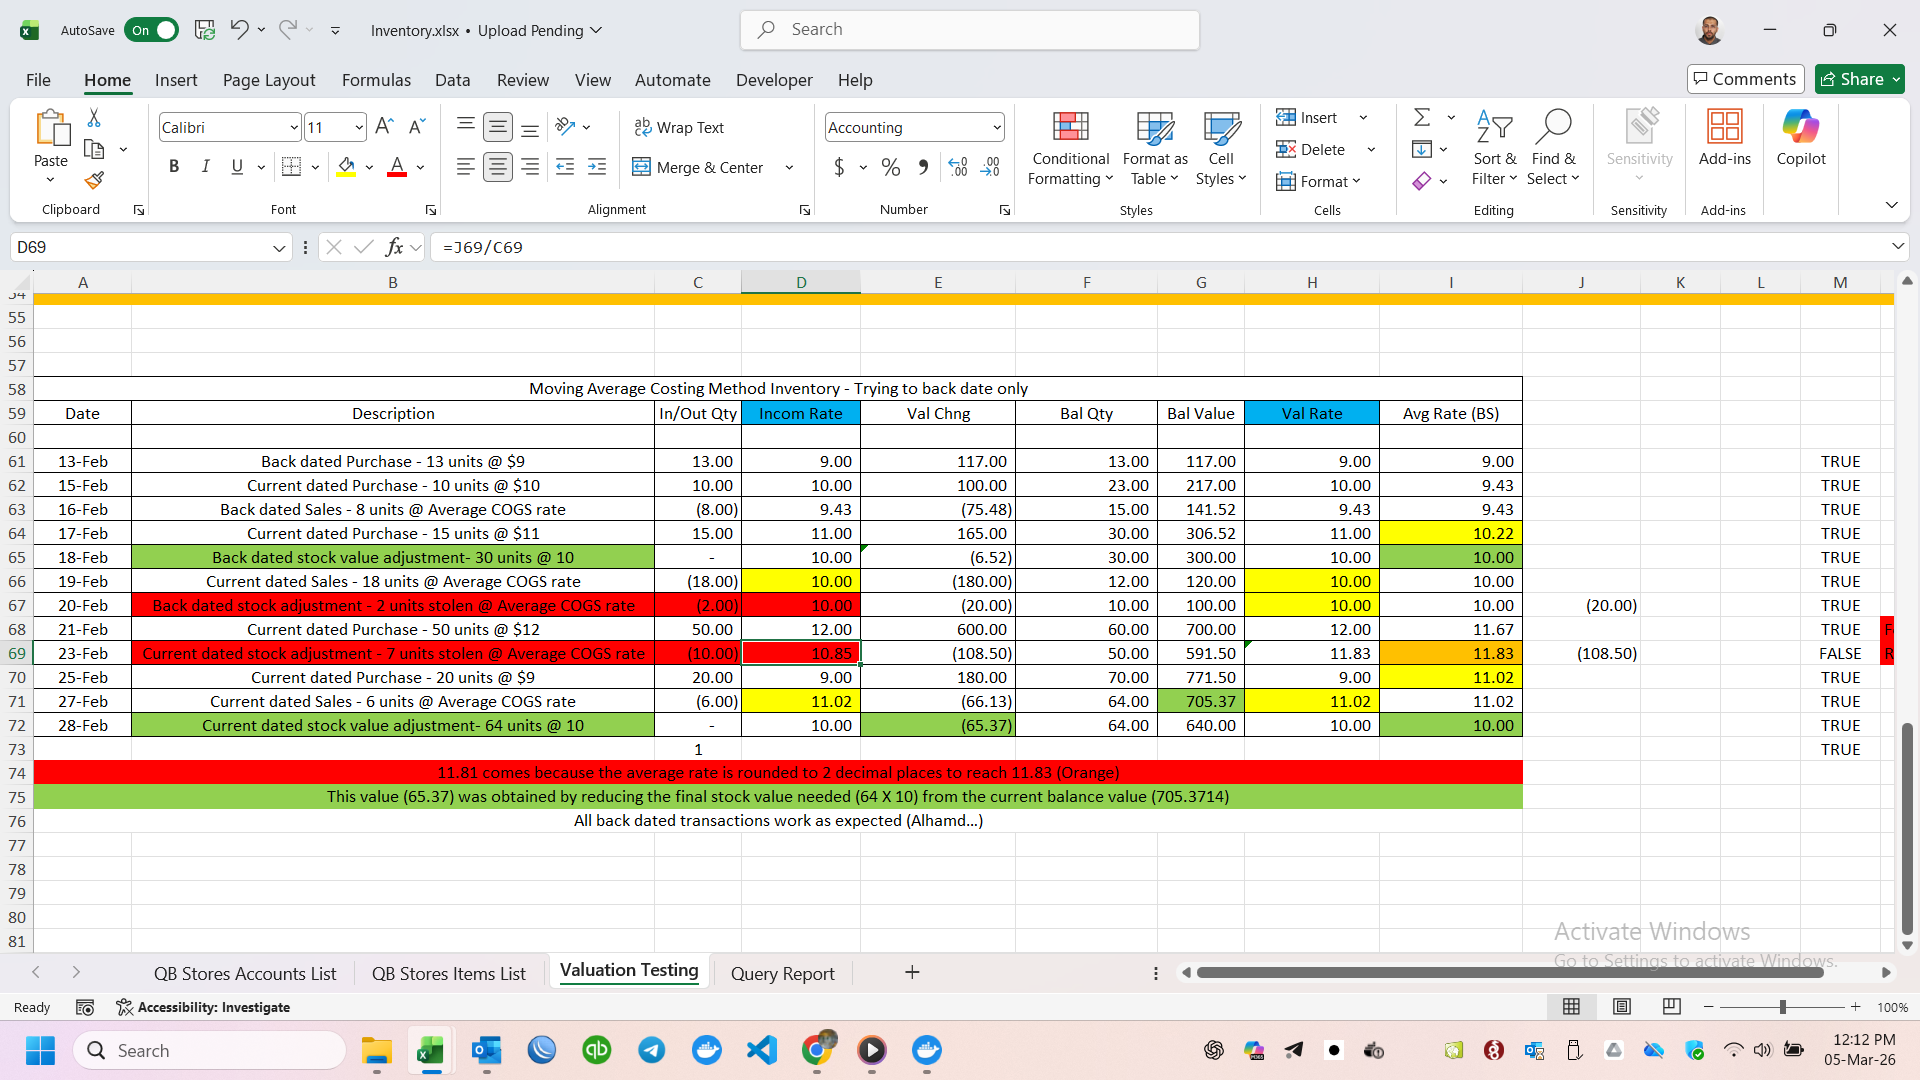
Task: Turn off the AutoSave toggle
Action: pyautogui.click(x=151, y=30)
